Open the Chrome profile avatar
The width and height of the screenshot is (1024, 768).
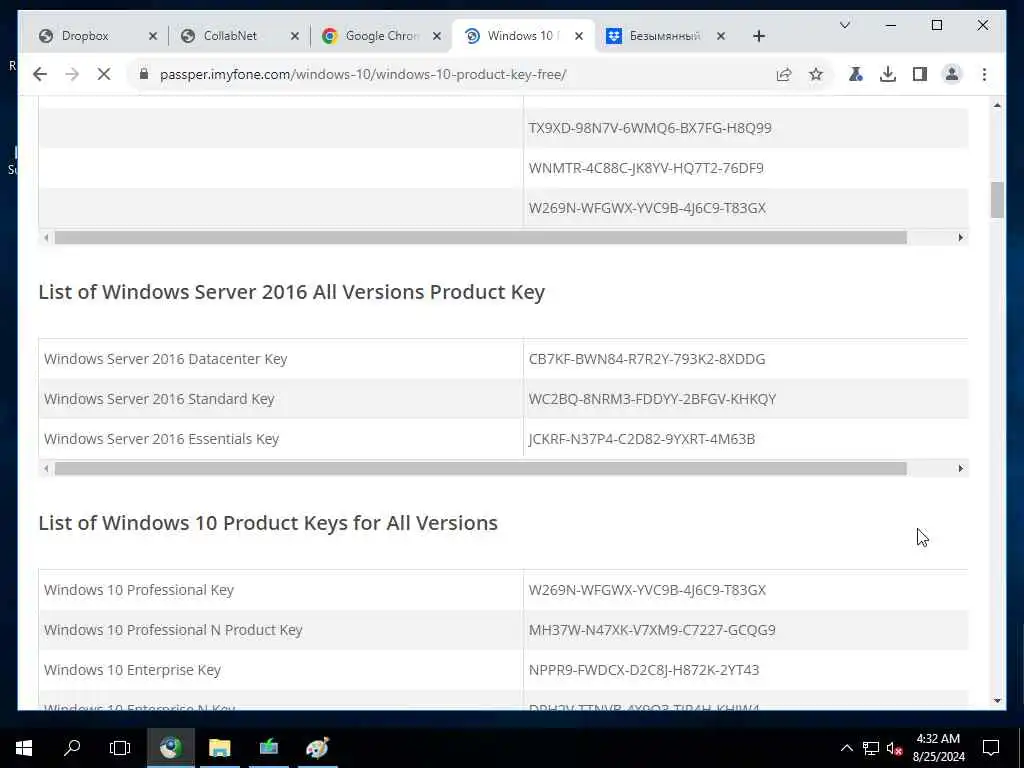[952, 74]
